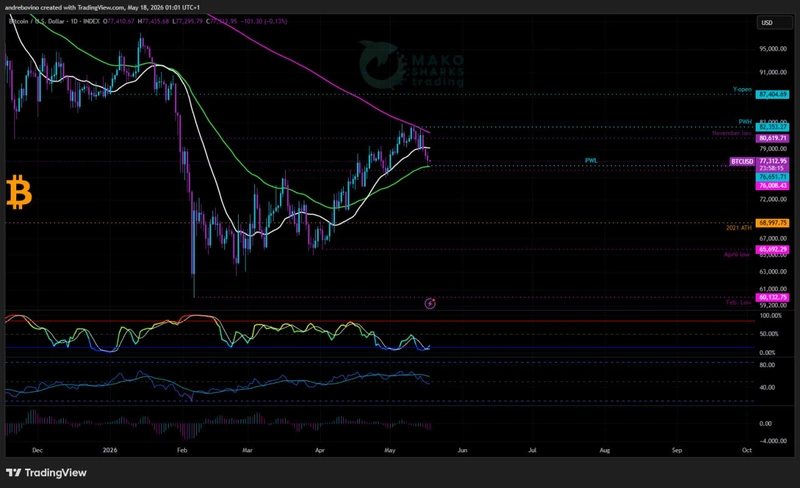Click the 2026 label on time axis
The image size is (800, 488).
[110, 450]
